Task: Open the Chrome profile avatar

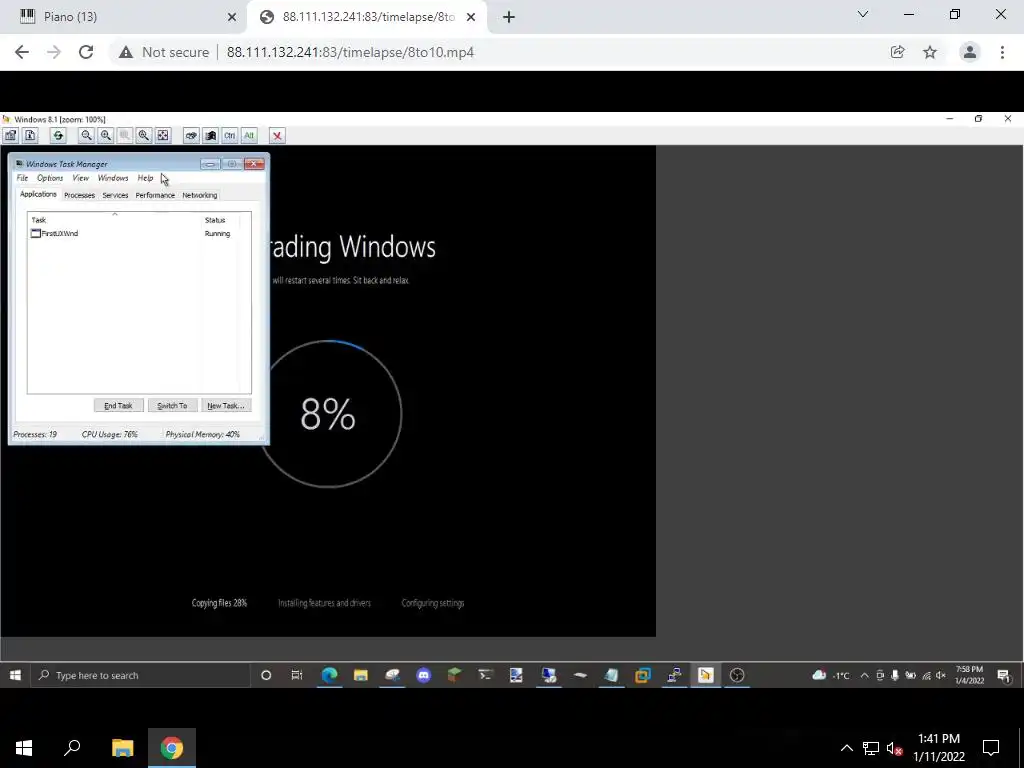Action: pyautogui.click(x=970, y=52)
